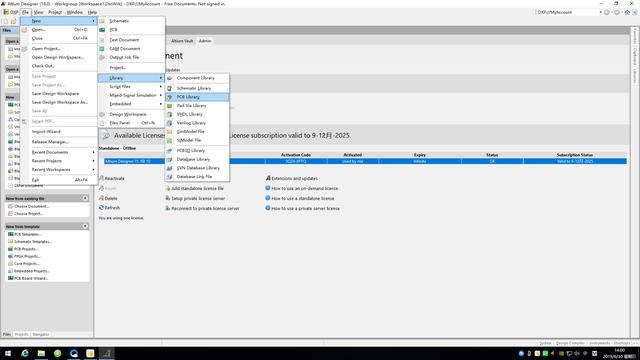Click the CAM Document icon
Viewport: 640px width, 360px height.
102,49
